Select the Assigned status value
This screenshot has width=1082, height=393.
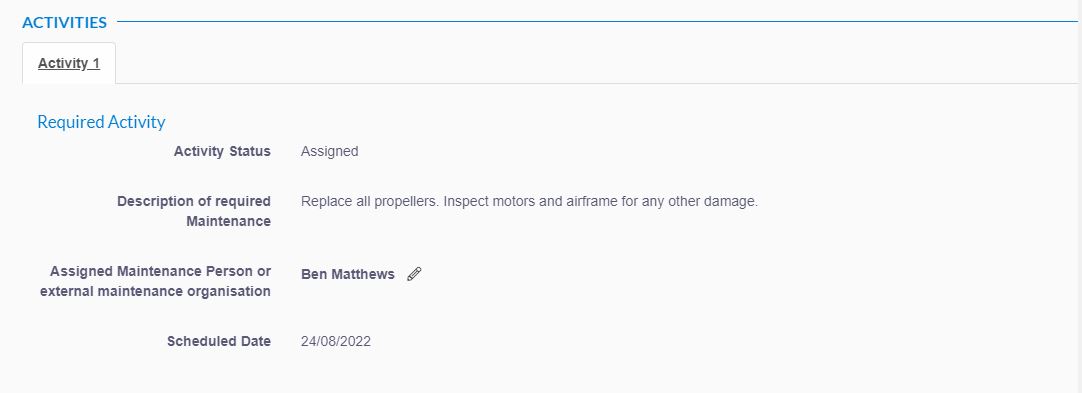coord(329,151)
